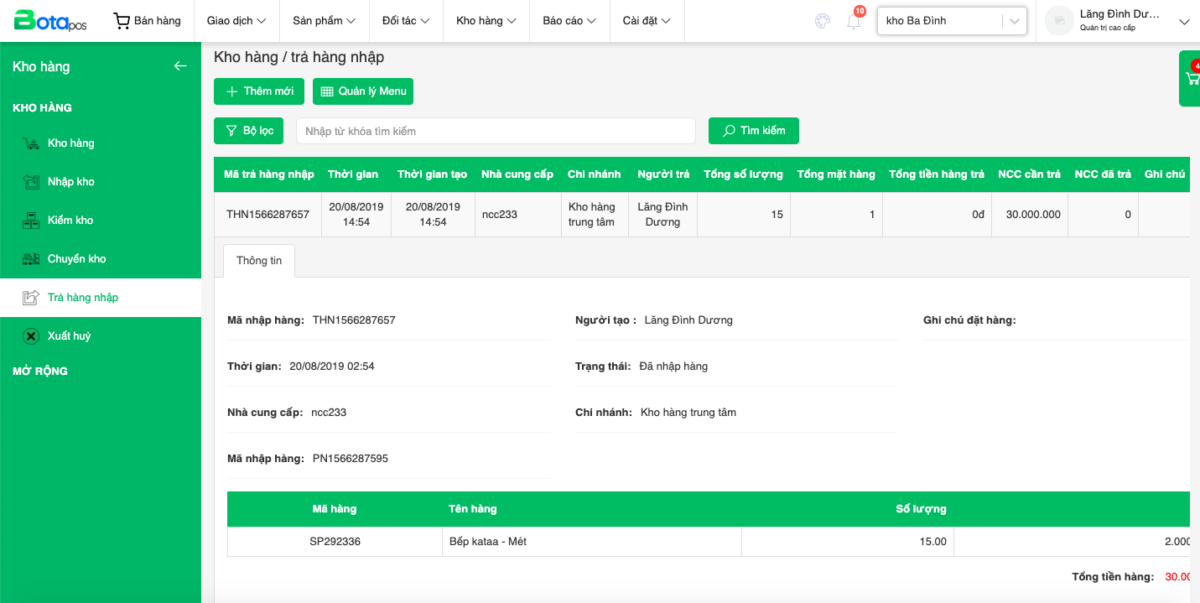Click the Thêm mới button
1200x603 pixels.
pyautogui.click(x=259, y=91)
